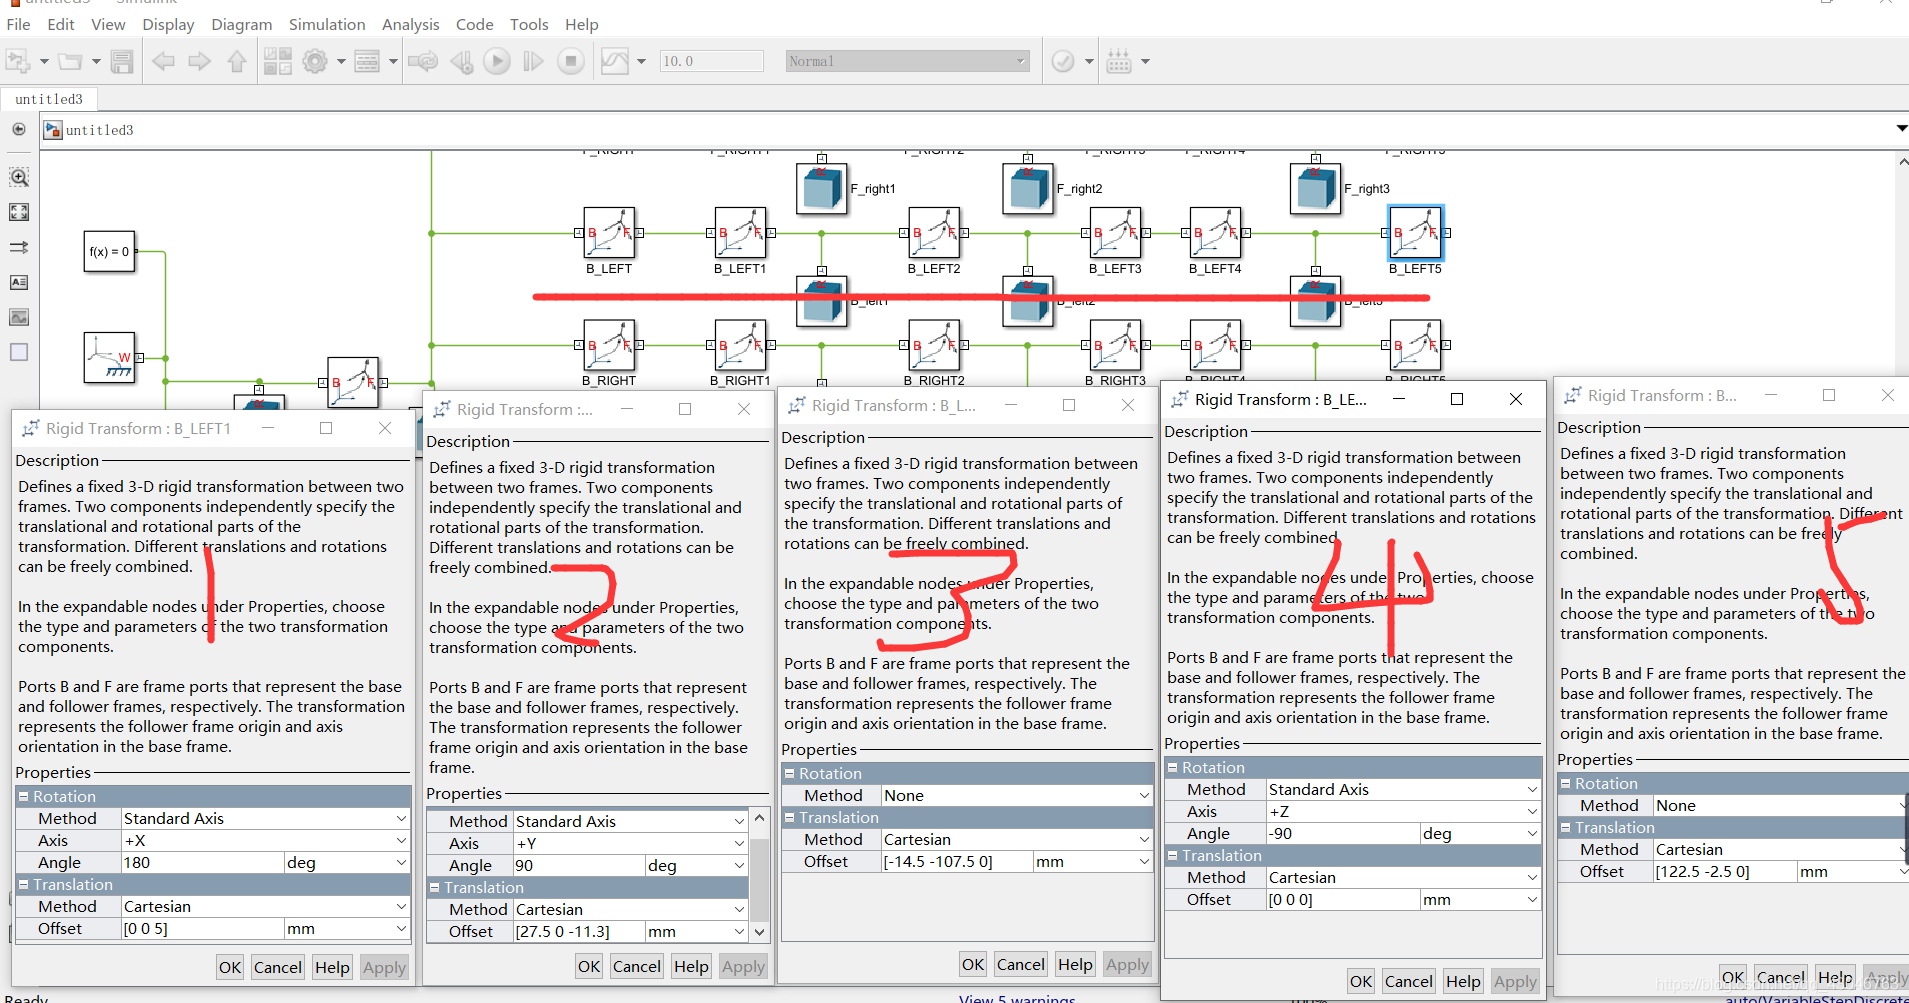Select the B_LEFT3 rigid transform block
Screen dimensions: 1909x1003
pos(1115,233)
